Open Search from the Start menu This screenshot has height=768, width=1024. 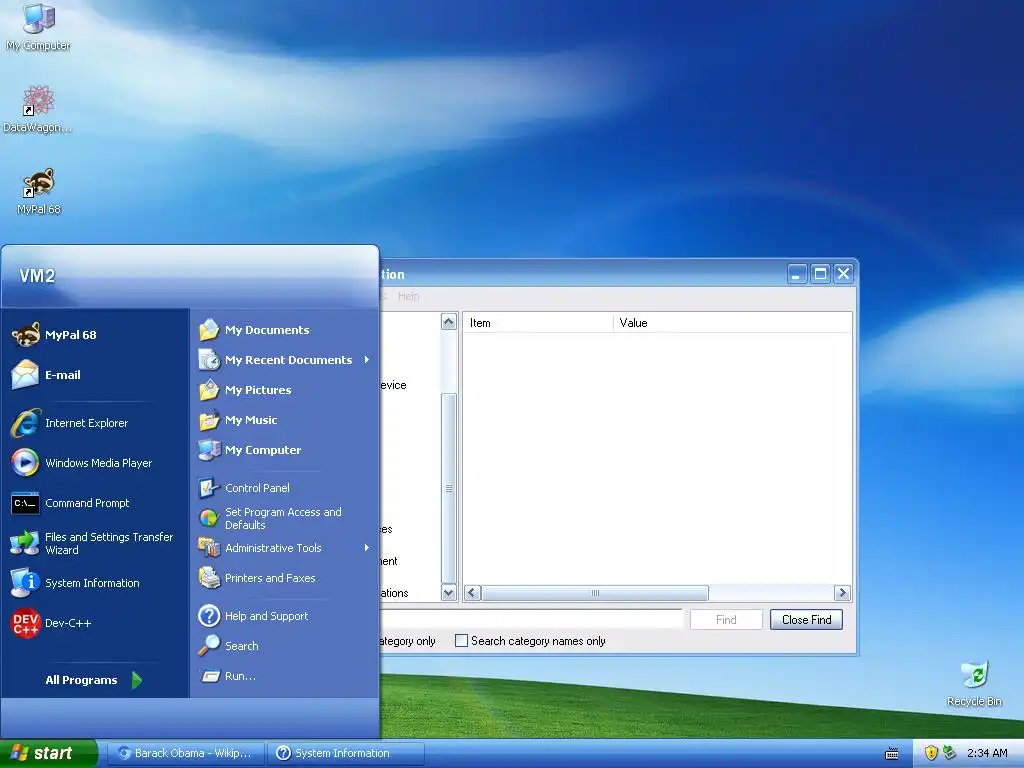(x=284, y=646)
